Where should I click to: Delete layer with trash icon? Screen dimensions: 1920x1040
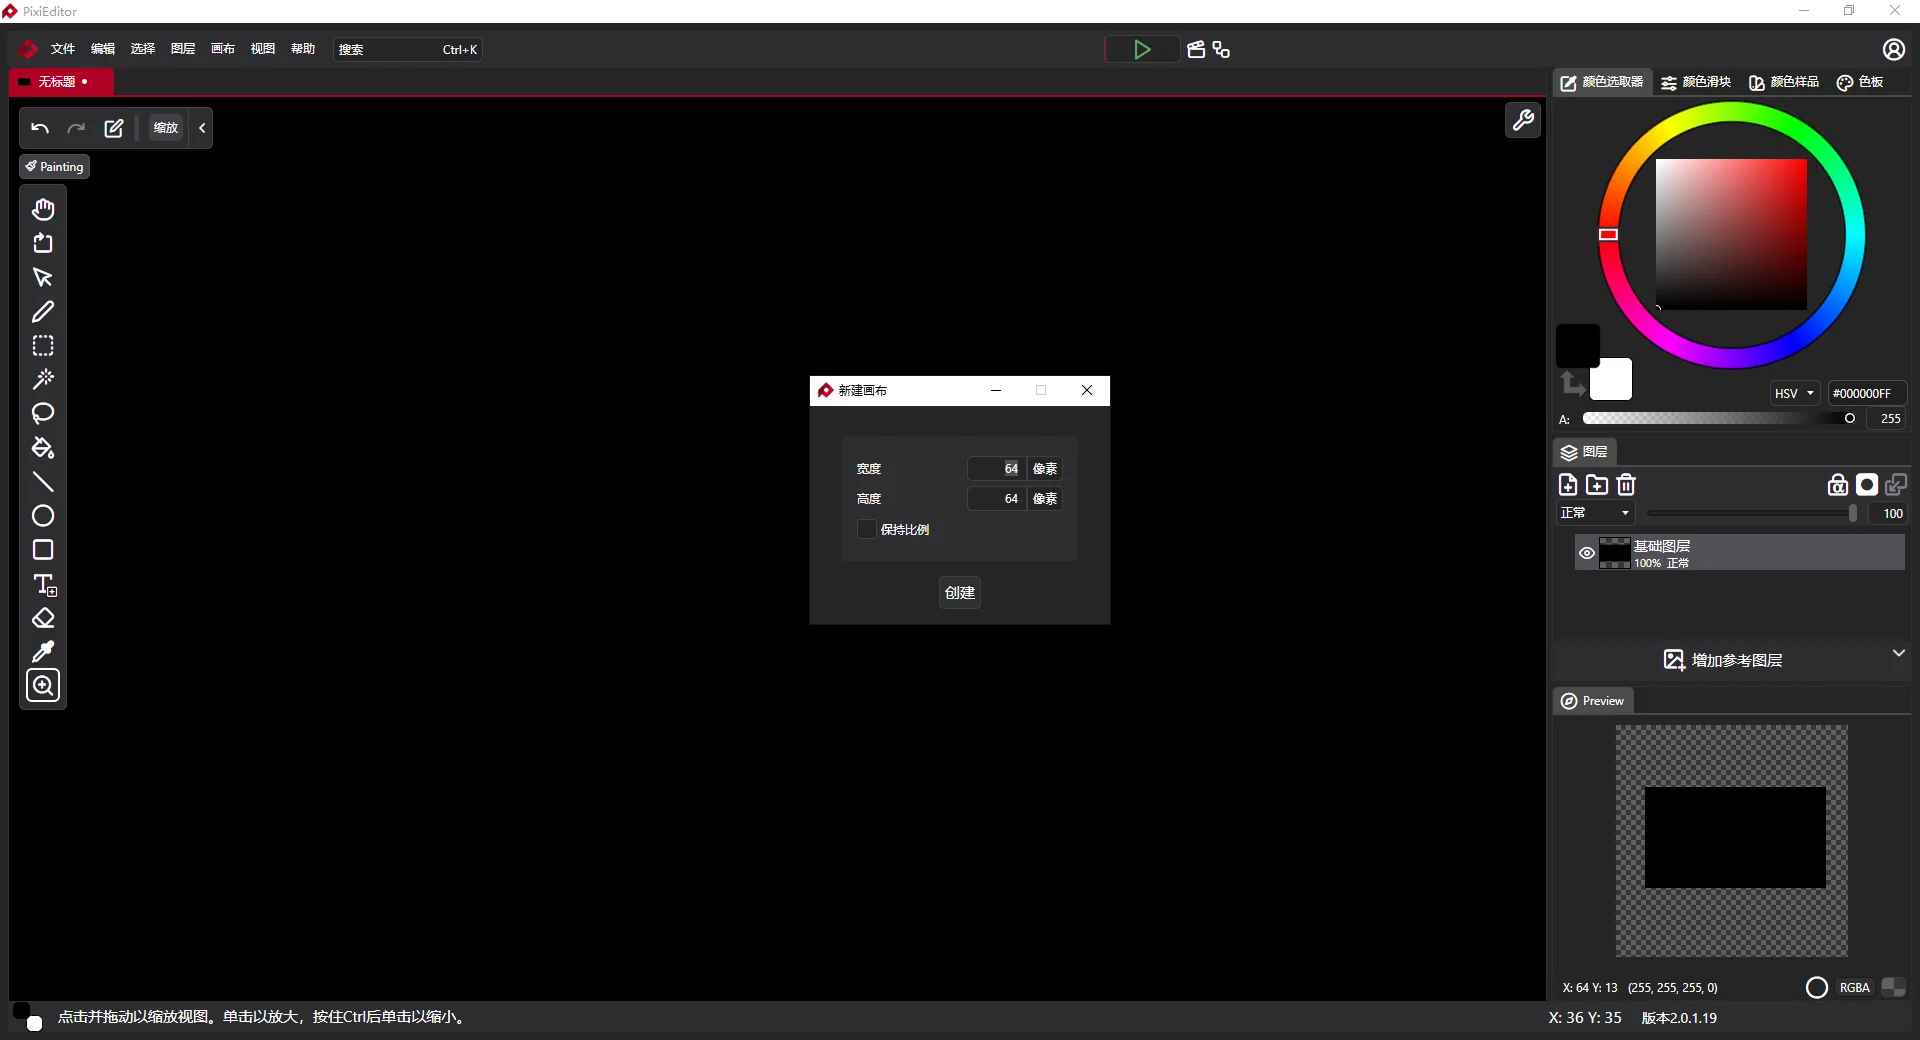pos(1626,485)
